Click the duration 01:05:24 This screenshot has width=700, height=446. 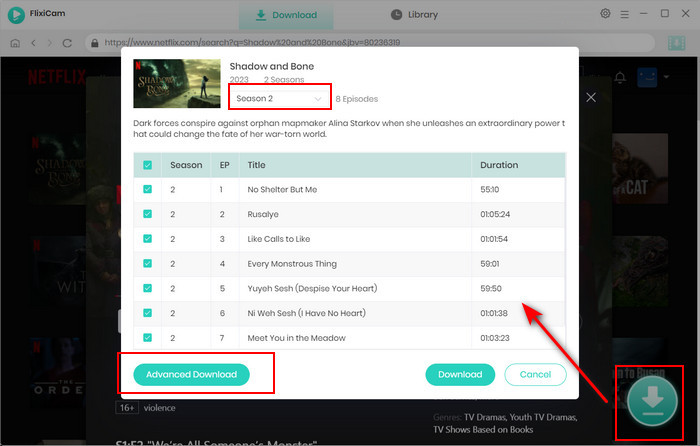[x=495, y=214]
